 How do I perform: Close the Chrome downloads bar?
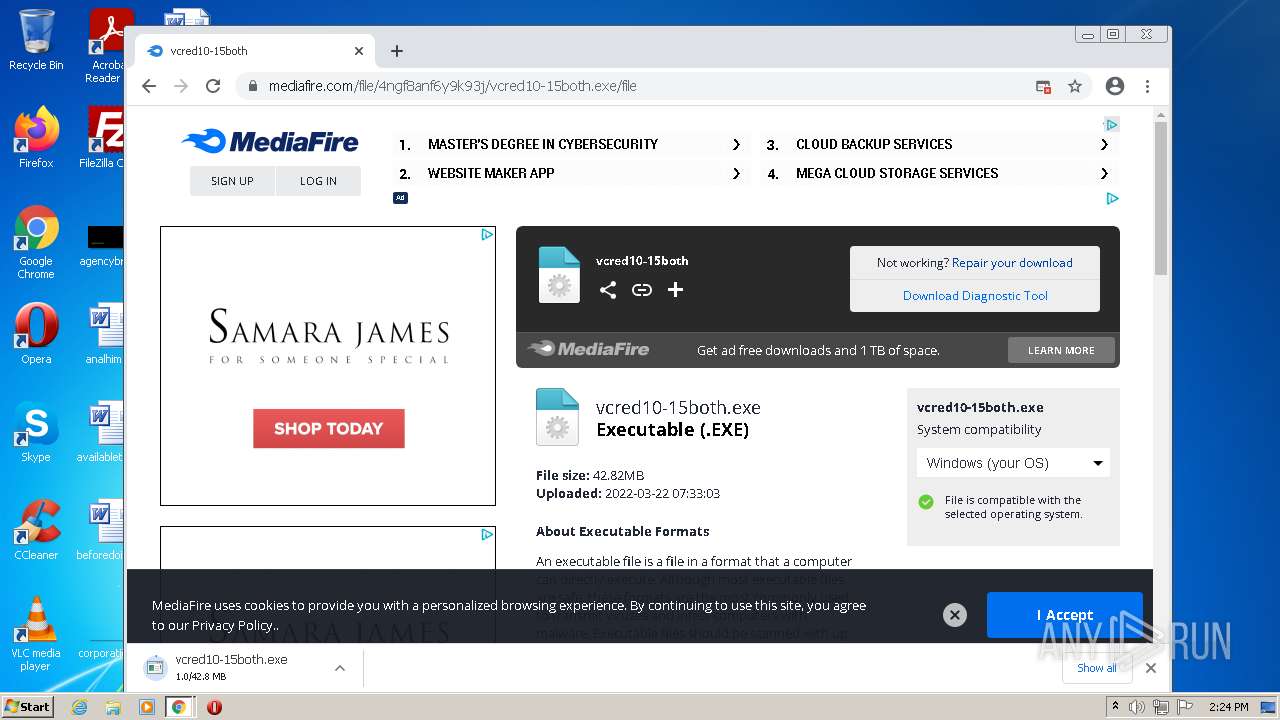click(1151, 668)
